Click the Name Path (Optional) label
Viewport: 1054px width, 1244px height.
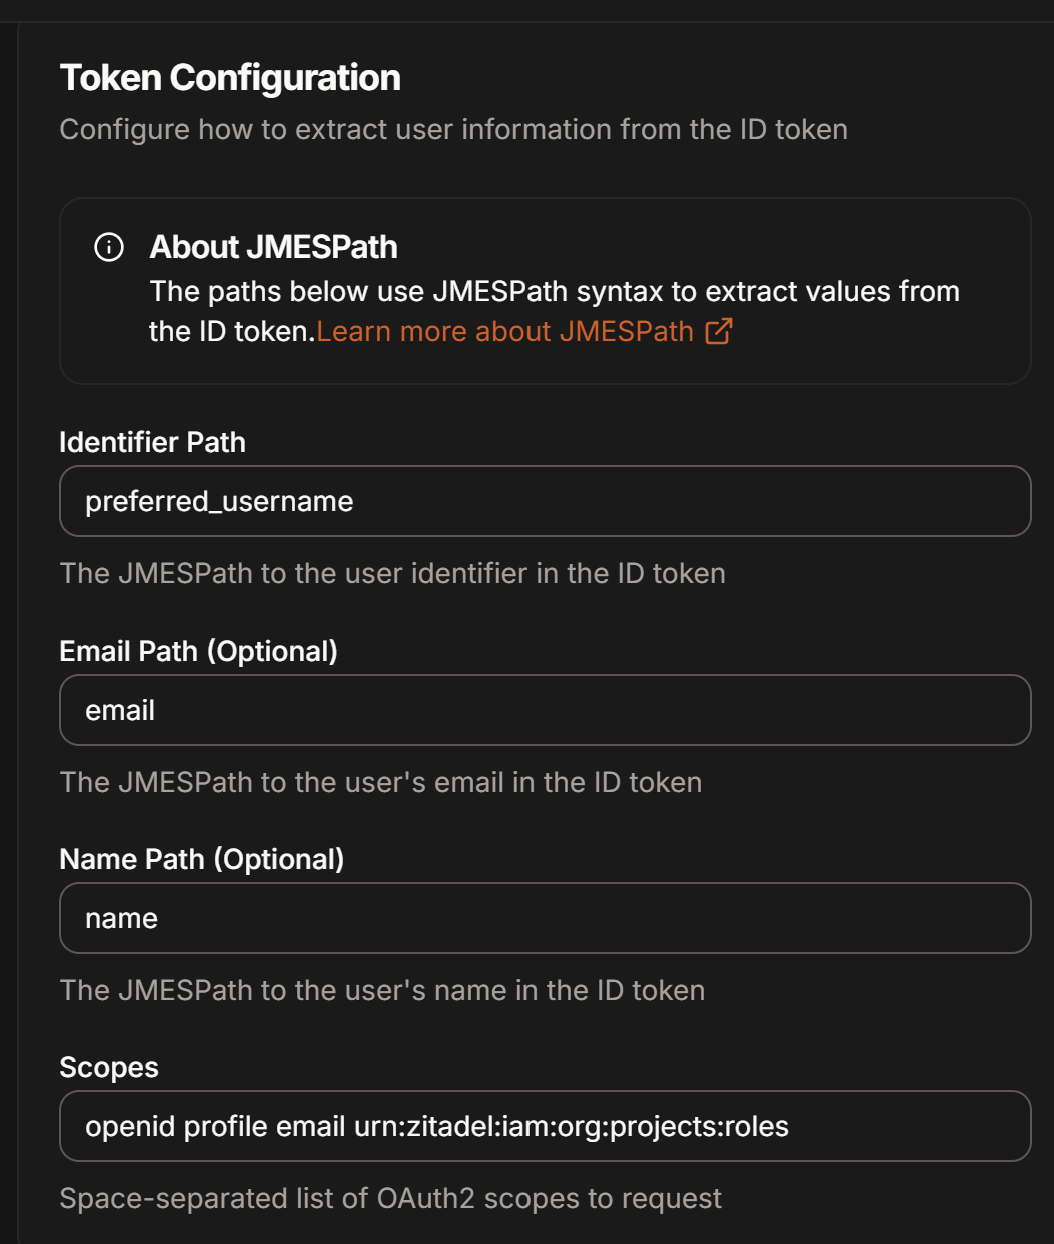point(201,859)
